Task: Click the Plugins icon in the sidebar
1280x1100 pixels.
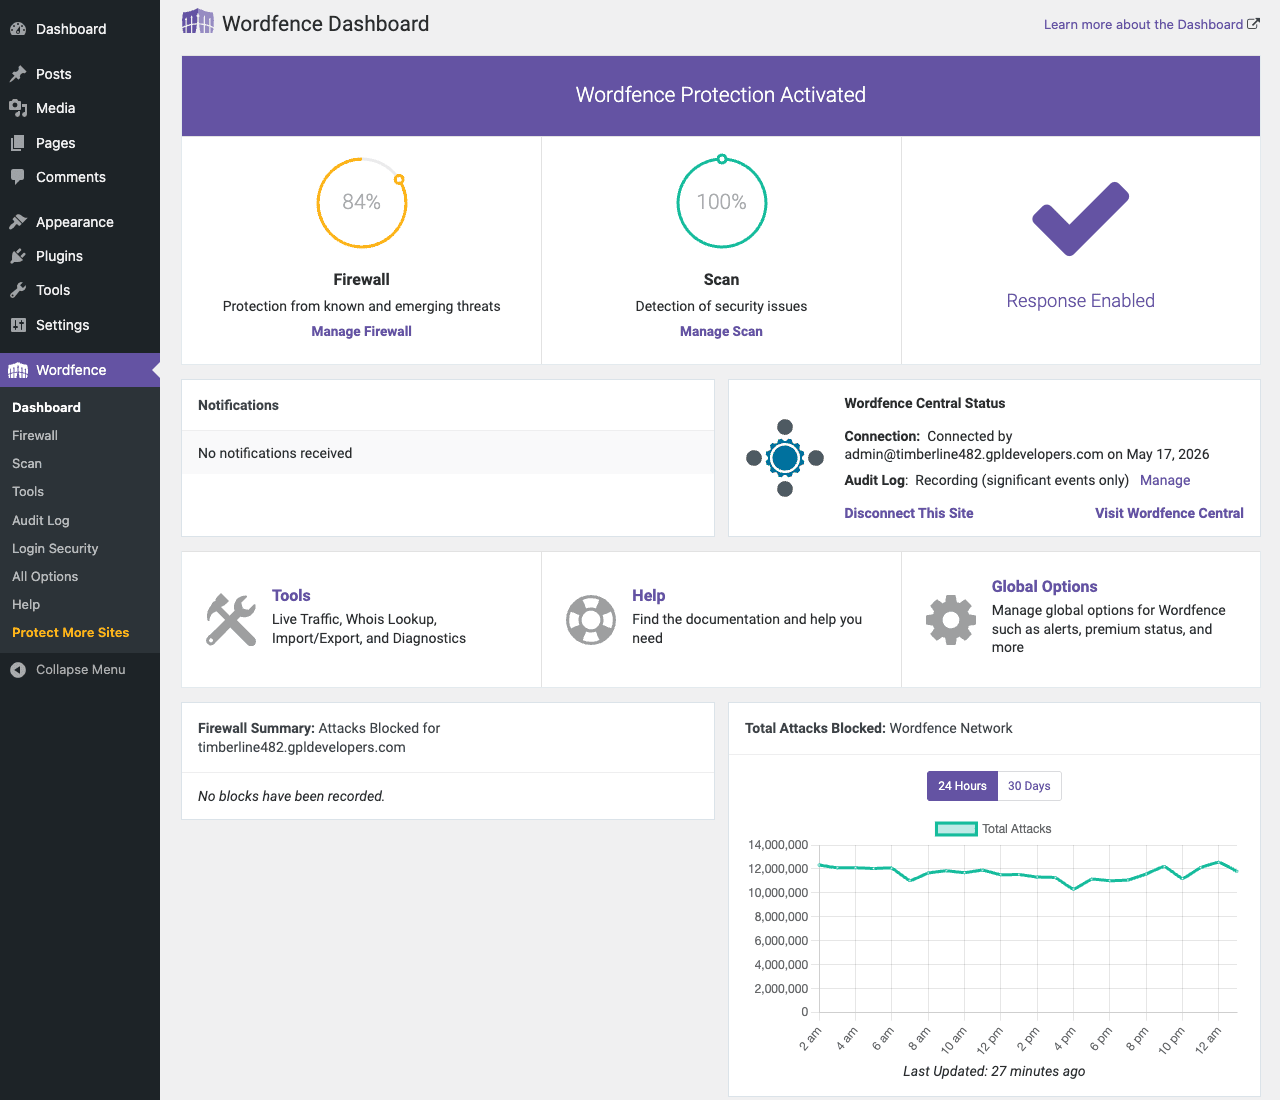Action: point(18,256)
